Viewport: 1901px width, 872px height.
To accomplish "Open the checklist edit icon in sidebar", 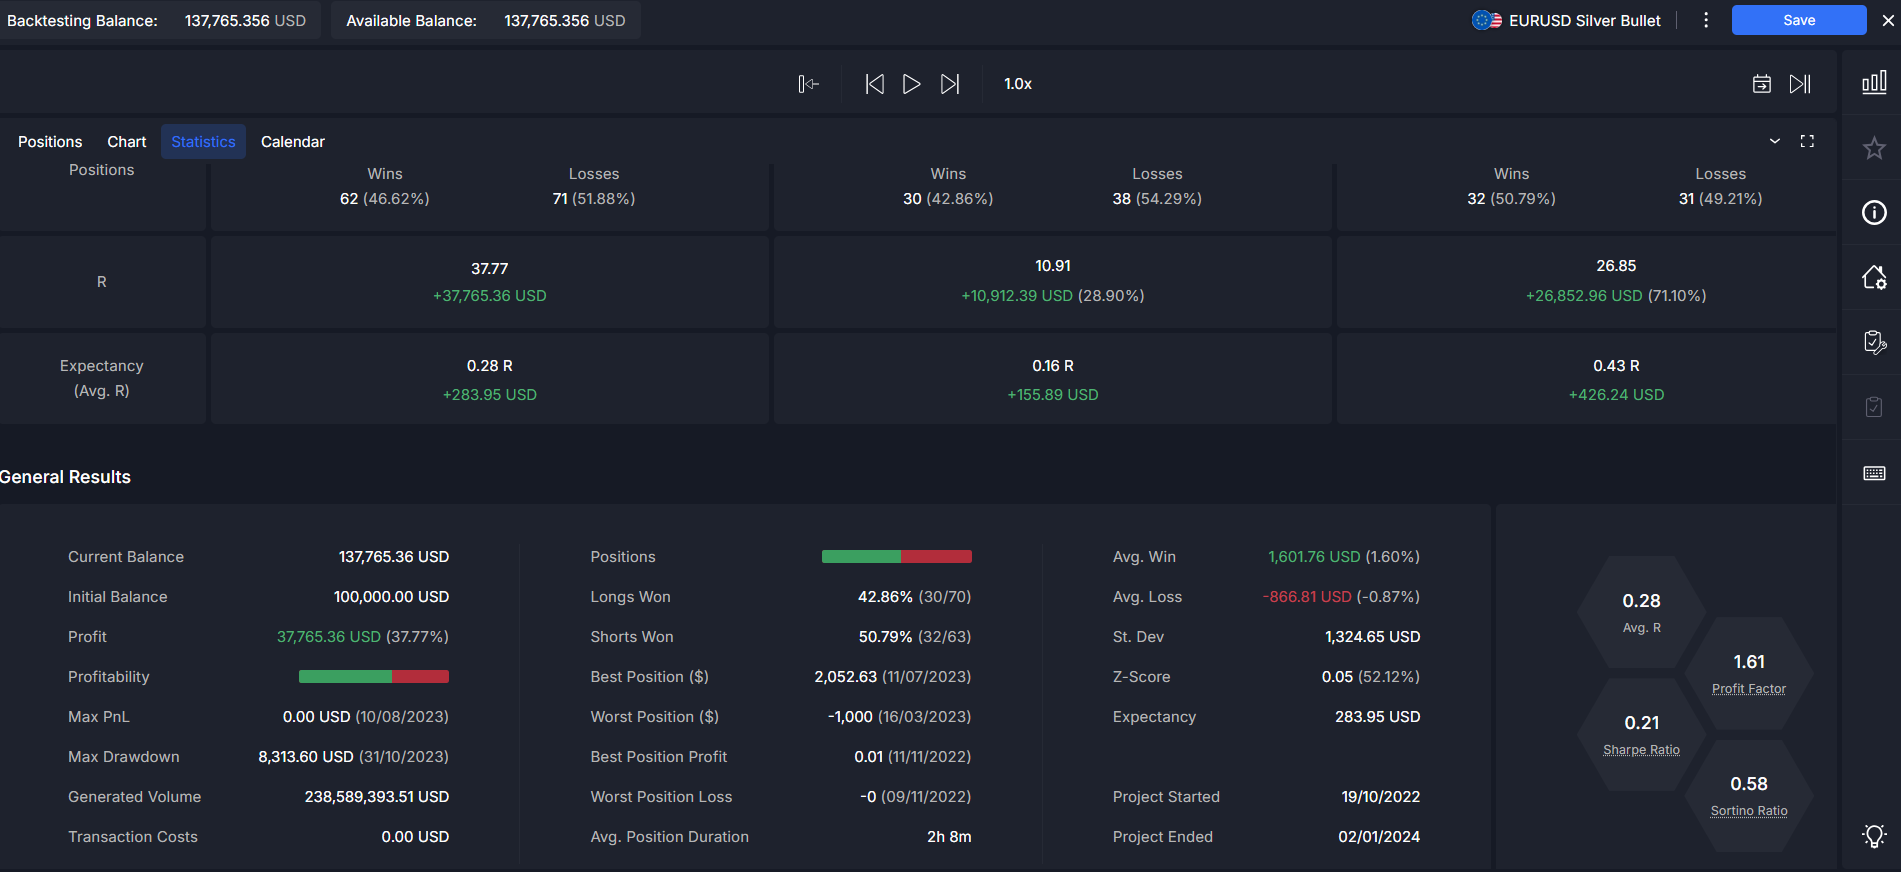I will 1874,342.
